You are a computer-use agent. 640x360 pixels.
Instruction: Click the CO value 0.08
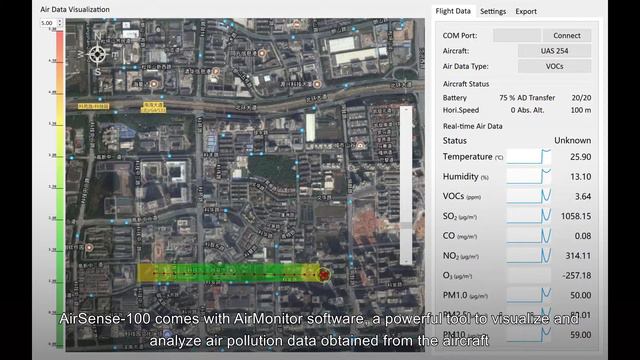pyautogui.click(x=583, y=236)
